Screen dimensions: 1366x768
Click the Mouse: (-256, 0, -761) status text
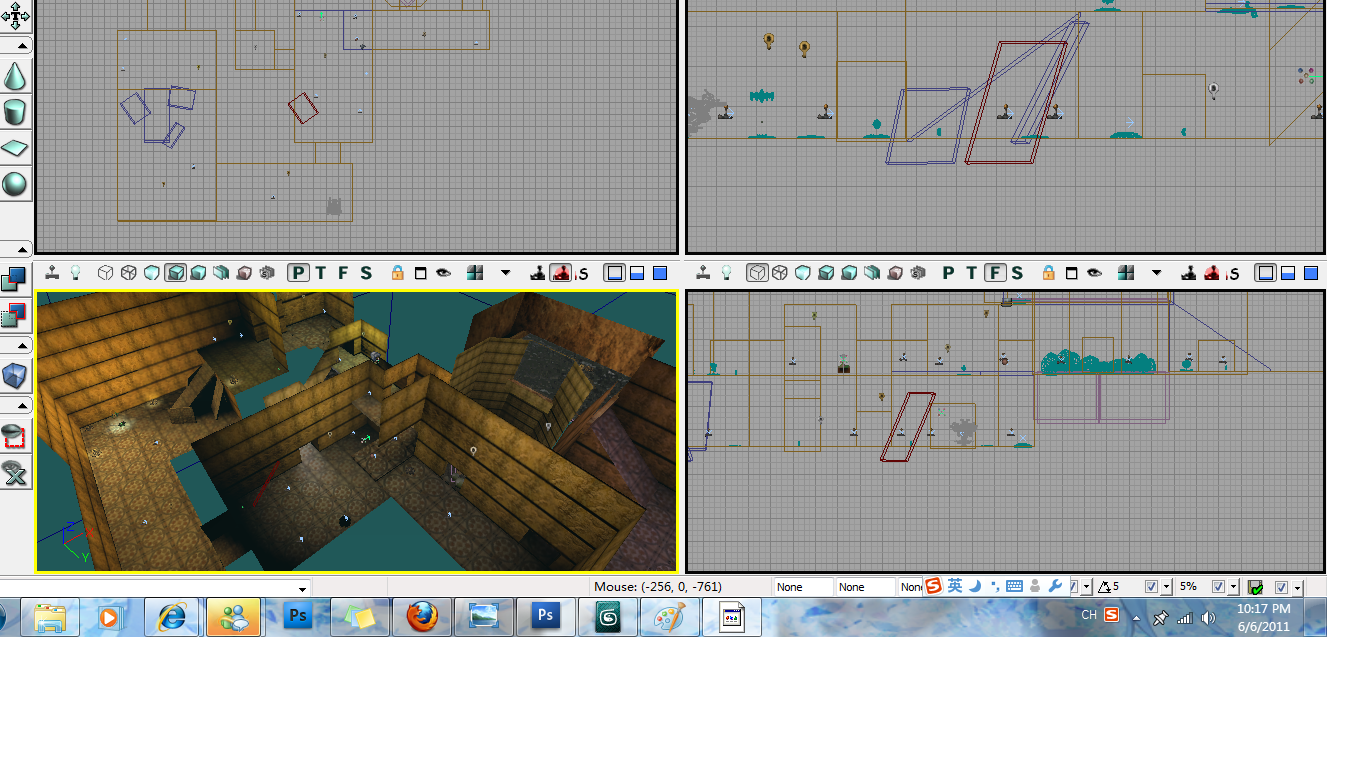tap(657, 587)
